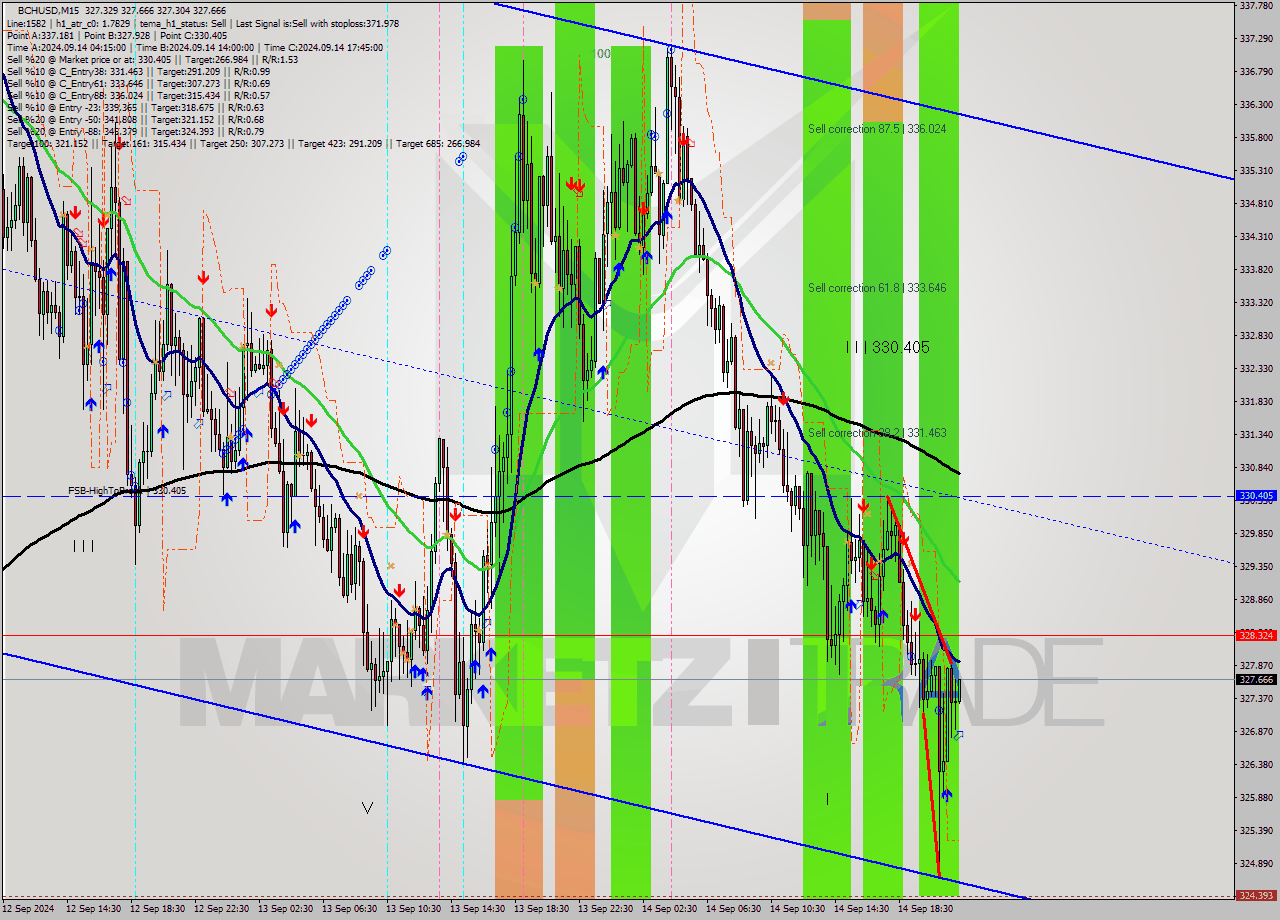
Task: Click the 337.780 price axis value
Action: [x=1256, y=5]
